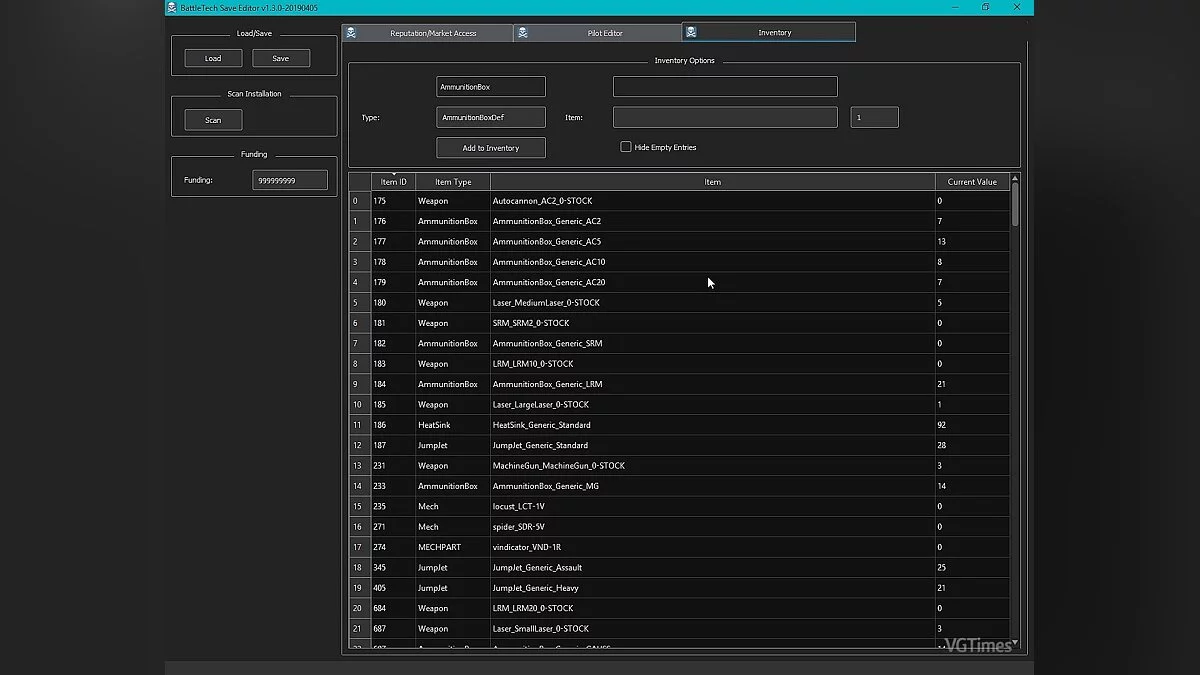Switch to the Pilot Editor tab
1200x675 pixels.
tap(597, 33)
